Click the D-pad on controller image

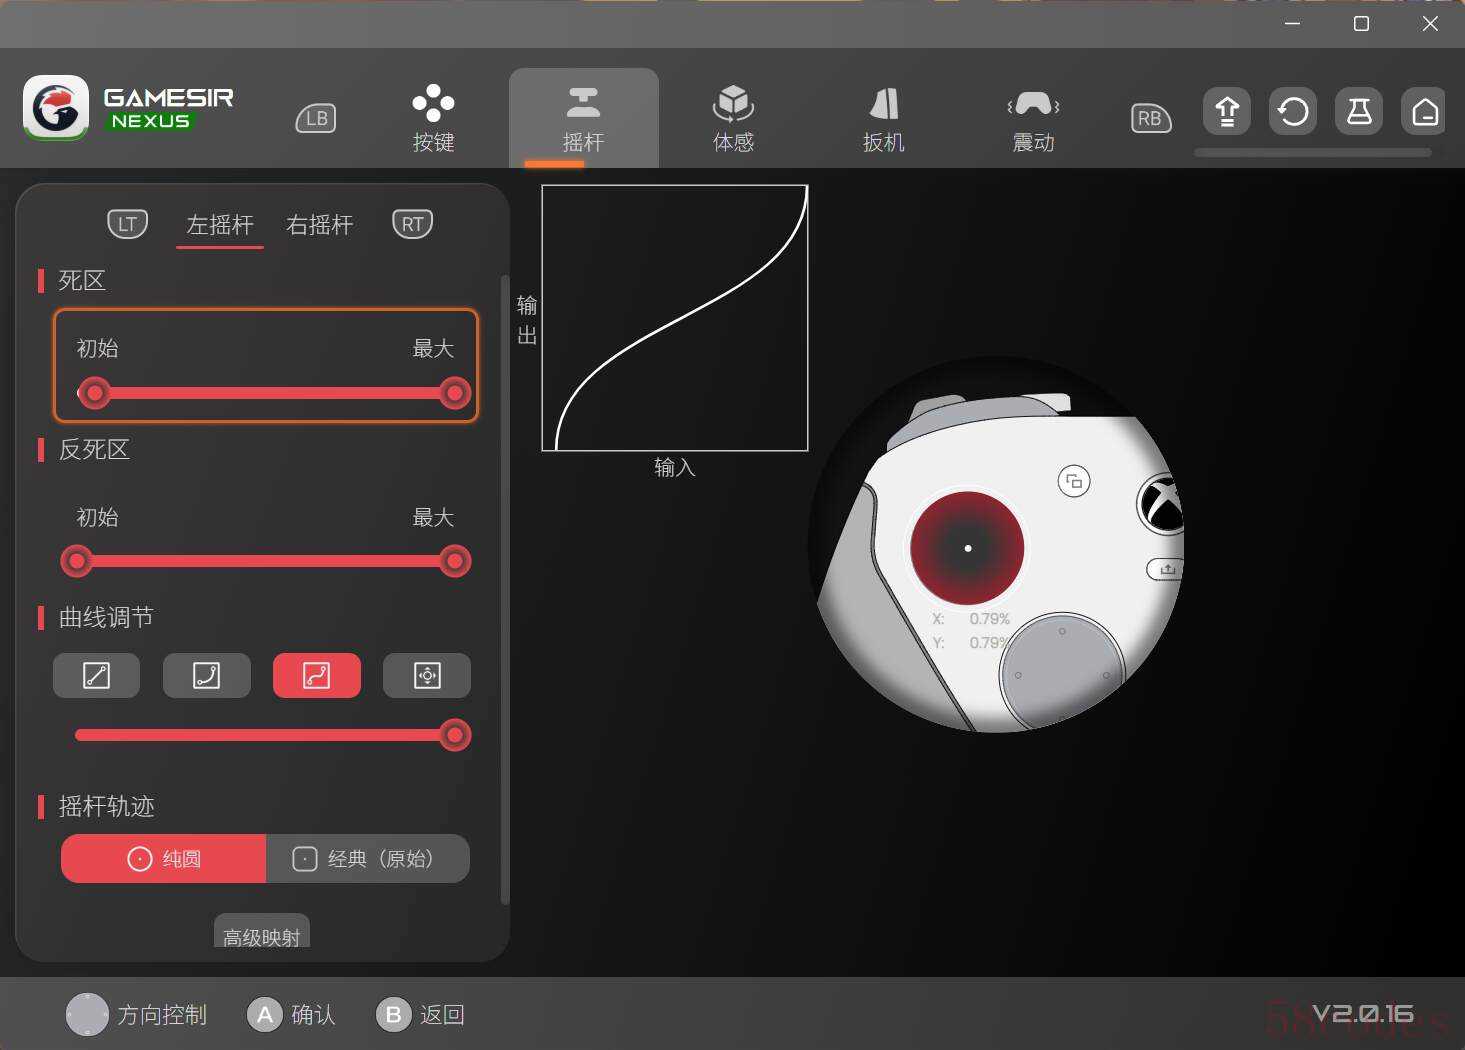1062,672
